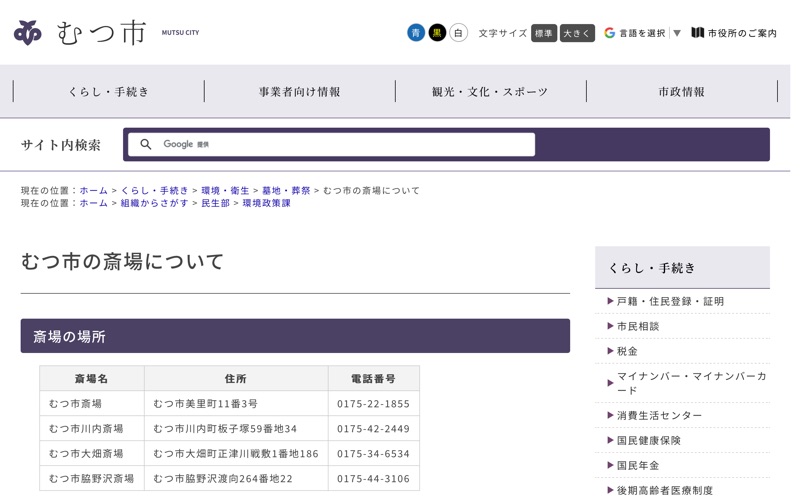
Task: Click the magnifier search icon
Action: [146, 144]
